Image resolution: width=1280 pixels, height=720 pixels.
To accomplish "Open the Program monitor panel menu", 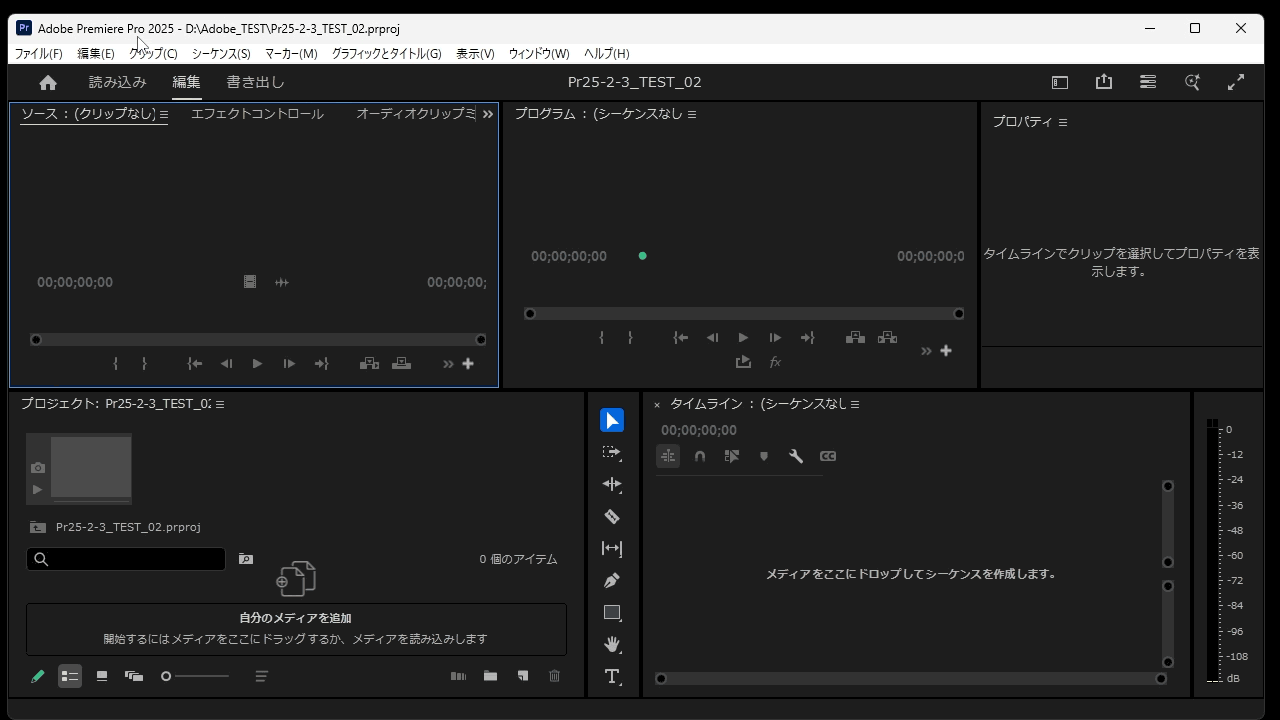I will coord(692,115).
